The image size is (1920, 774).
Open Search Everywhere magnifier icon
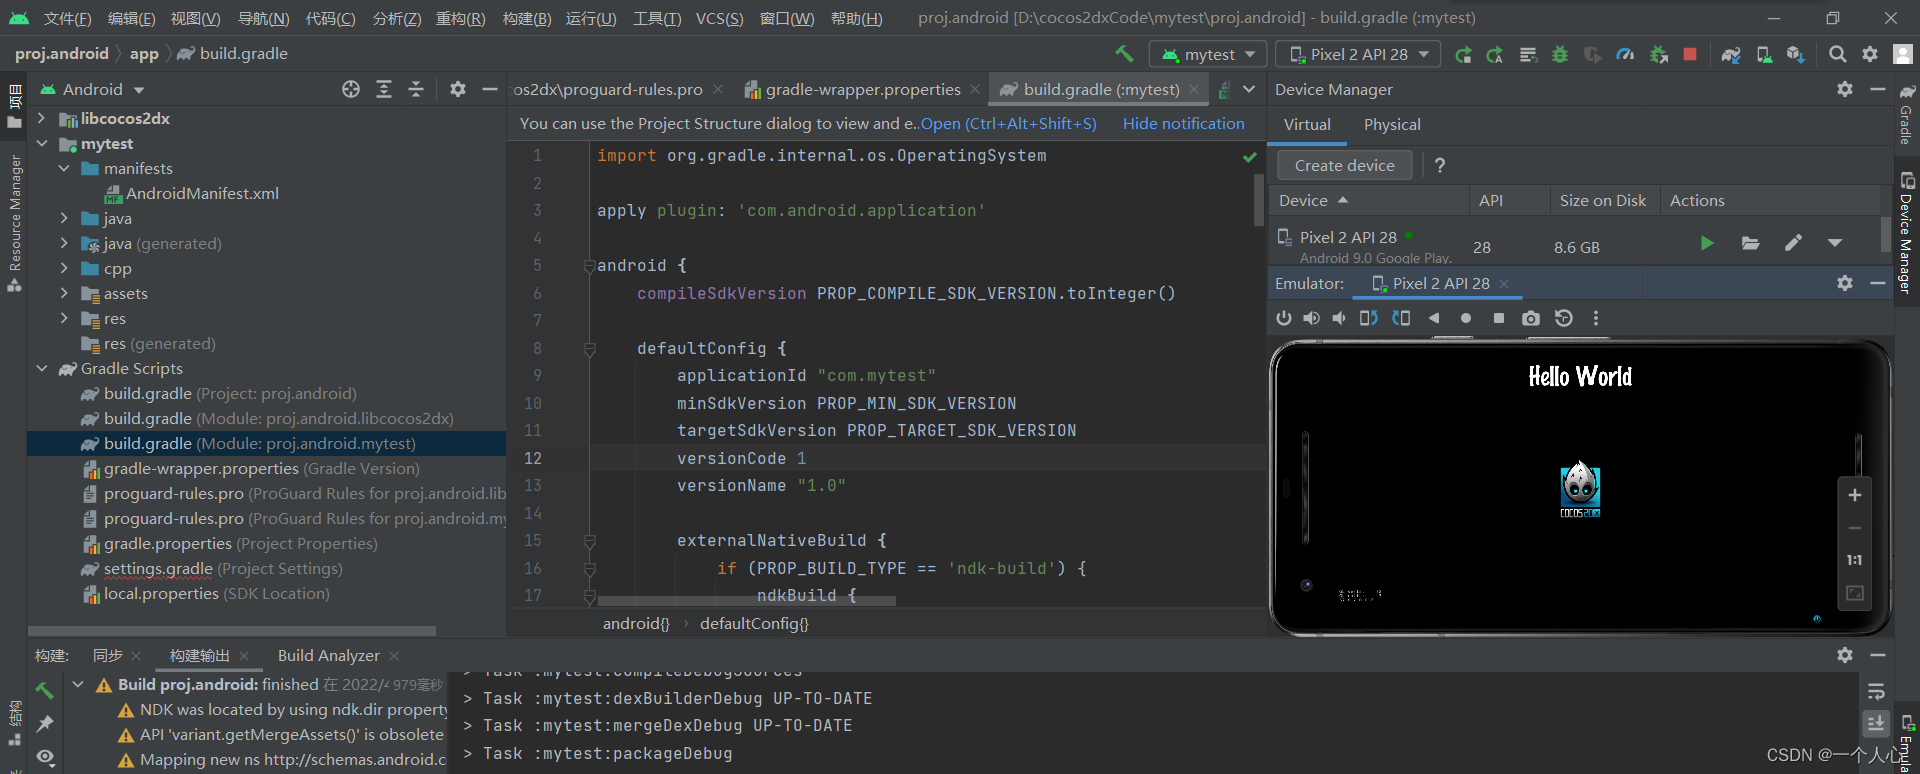[x=1838, y=54]
